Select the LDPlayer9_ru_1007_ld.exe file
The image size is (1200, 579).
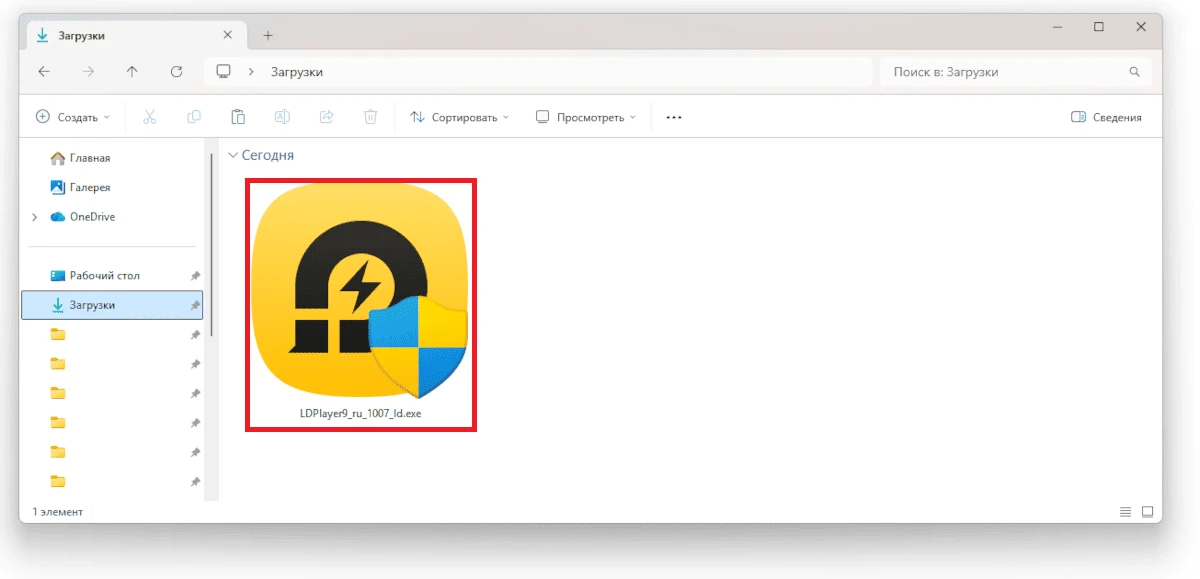(360, 305)
